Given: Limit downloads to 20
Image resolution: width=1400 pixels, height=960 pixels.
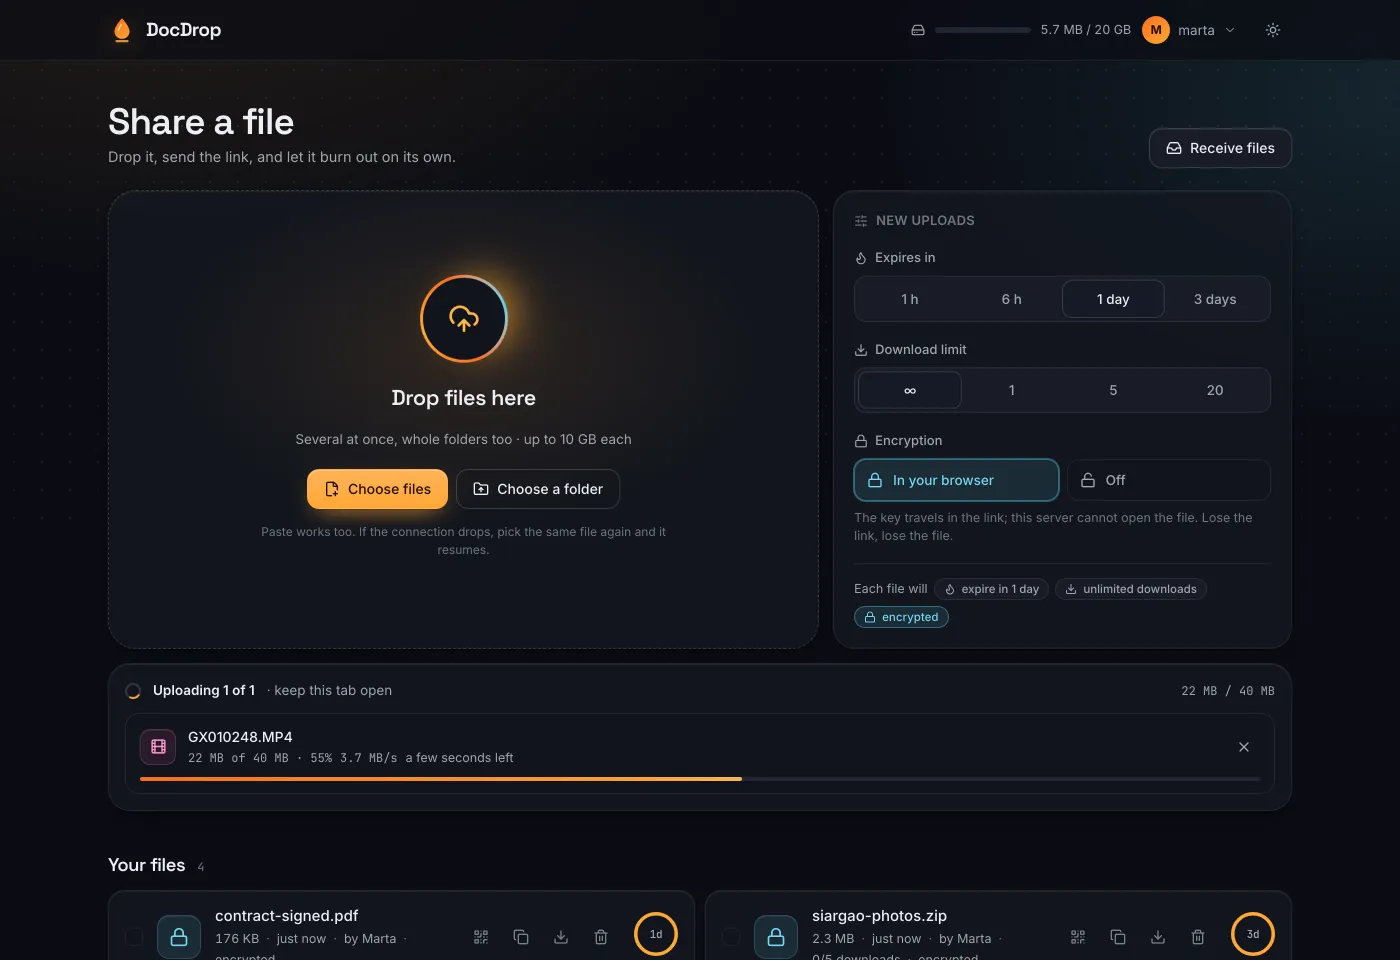Looking at the screenshot, I should (x=1215, y=390).
